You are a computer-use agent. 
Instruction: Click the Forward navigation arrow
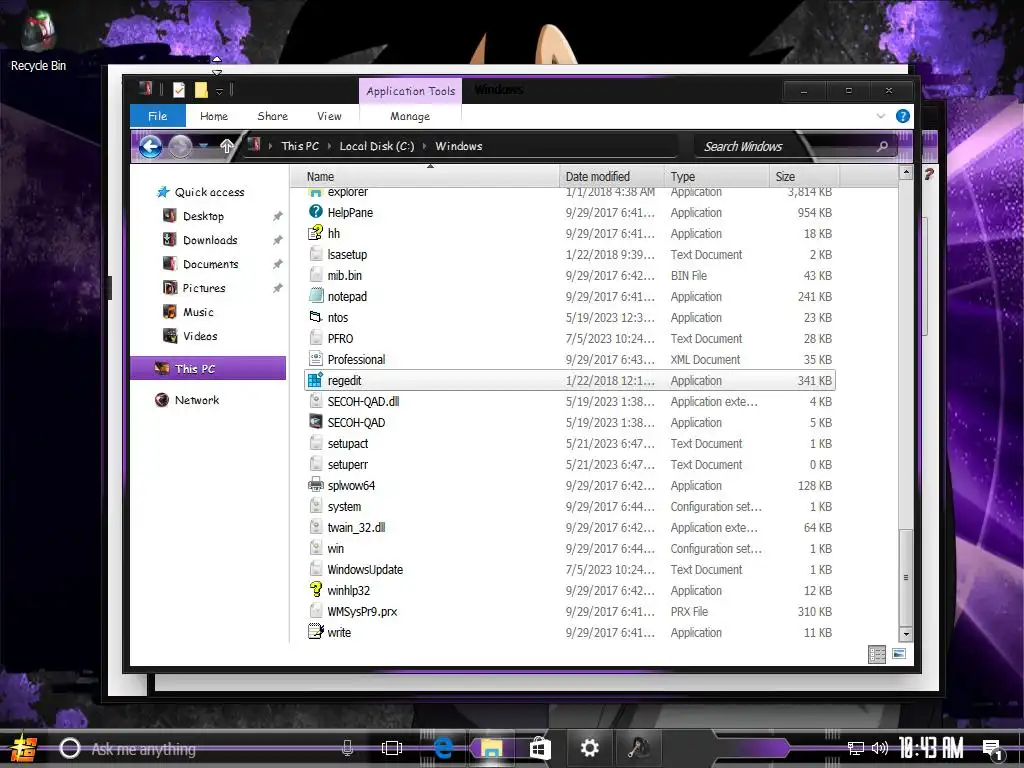(x=180, y=146)
